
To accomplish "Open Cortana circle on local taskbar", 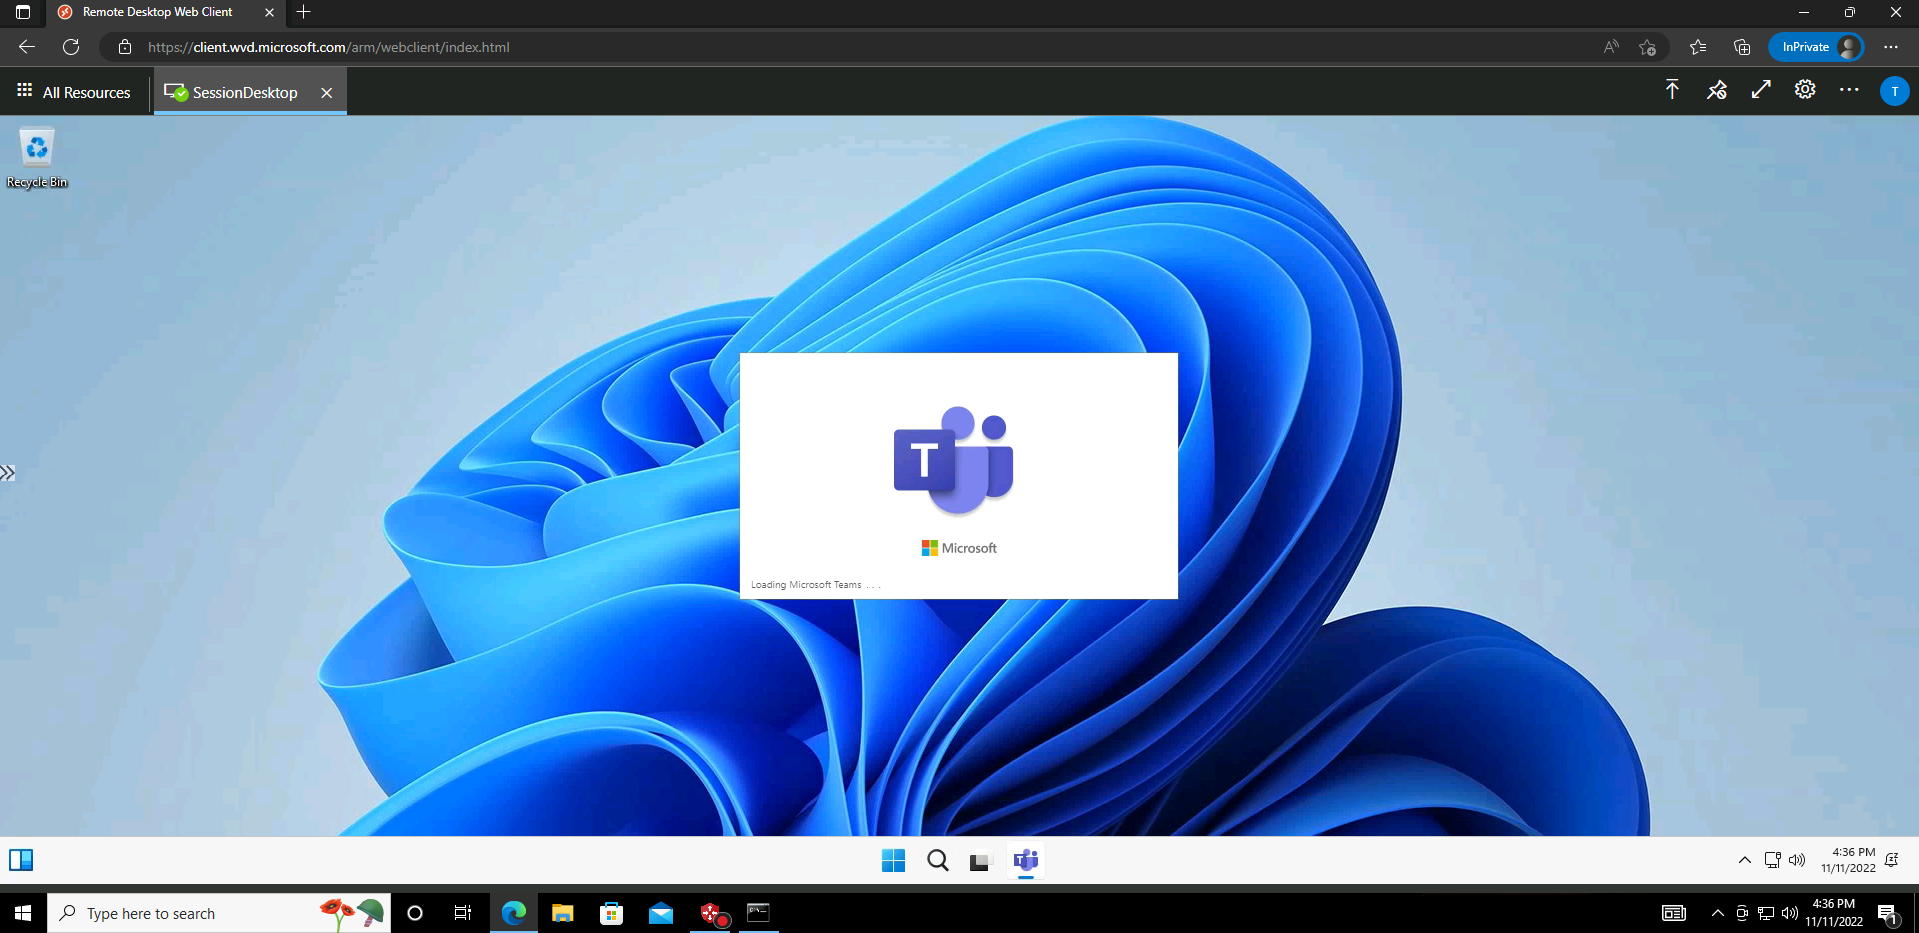I will tap(415, 913).
